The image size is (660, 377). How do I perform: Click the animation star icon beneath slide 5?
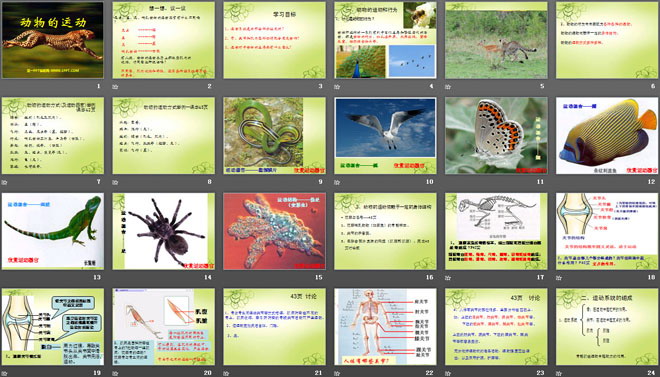[x=448, y=87]
